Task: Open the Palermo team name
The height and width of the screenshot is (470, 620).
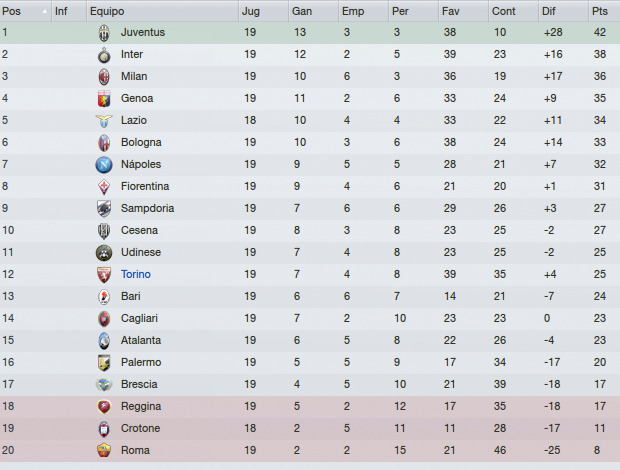Action: point(141,362)
